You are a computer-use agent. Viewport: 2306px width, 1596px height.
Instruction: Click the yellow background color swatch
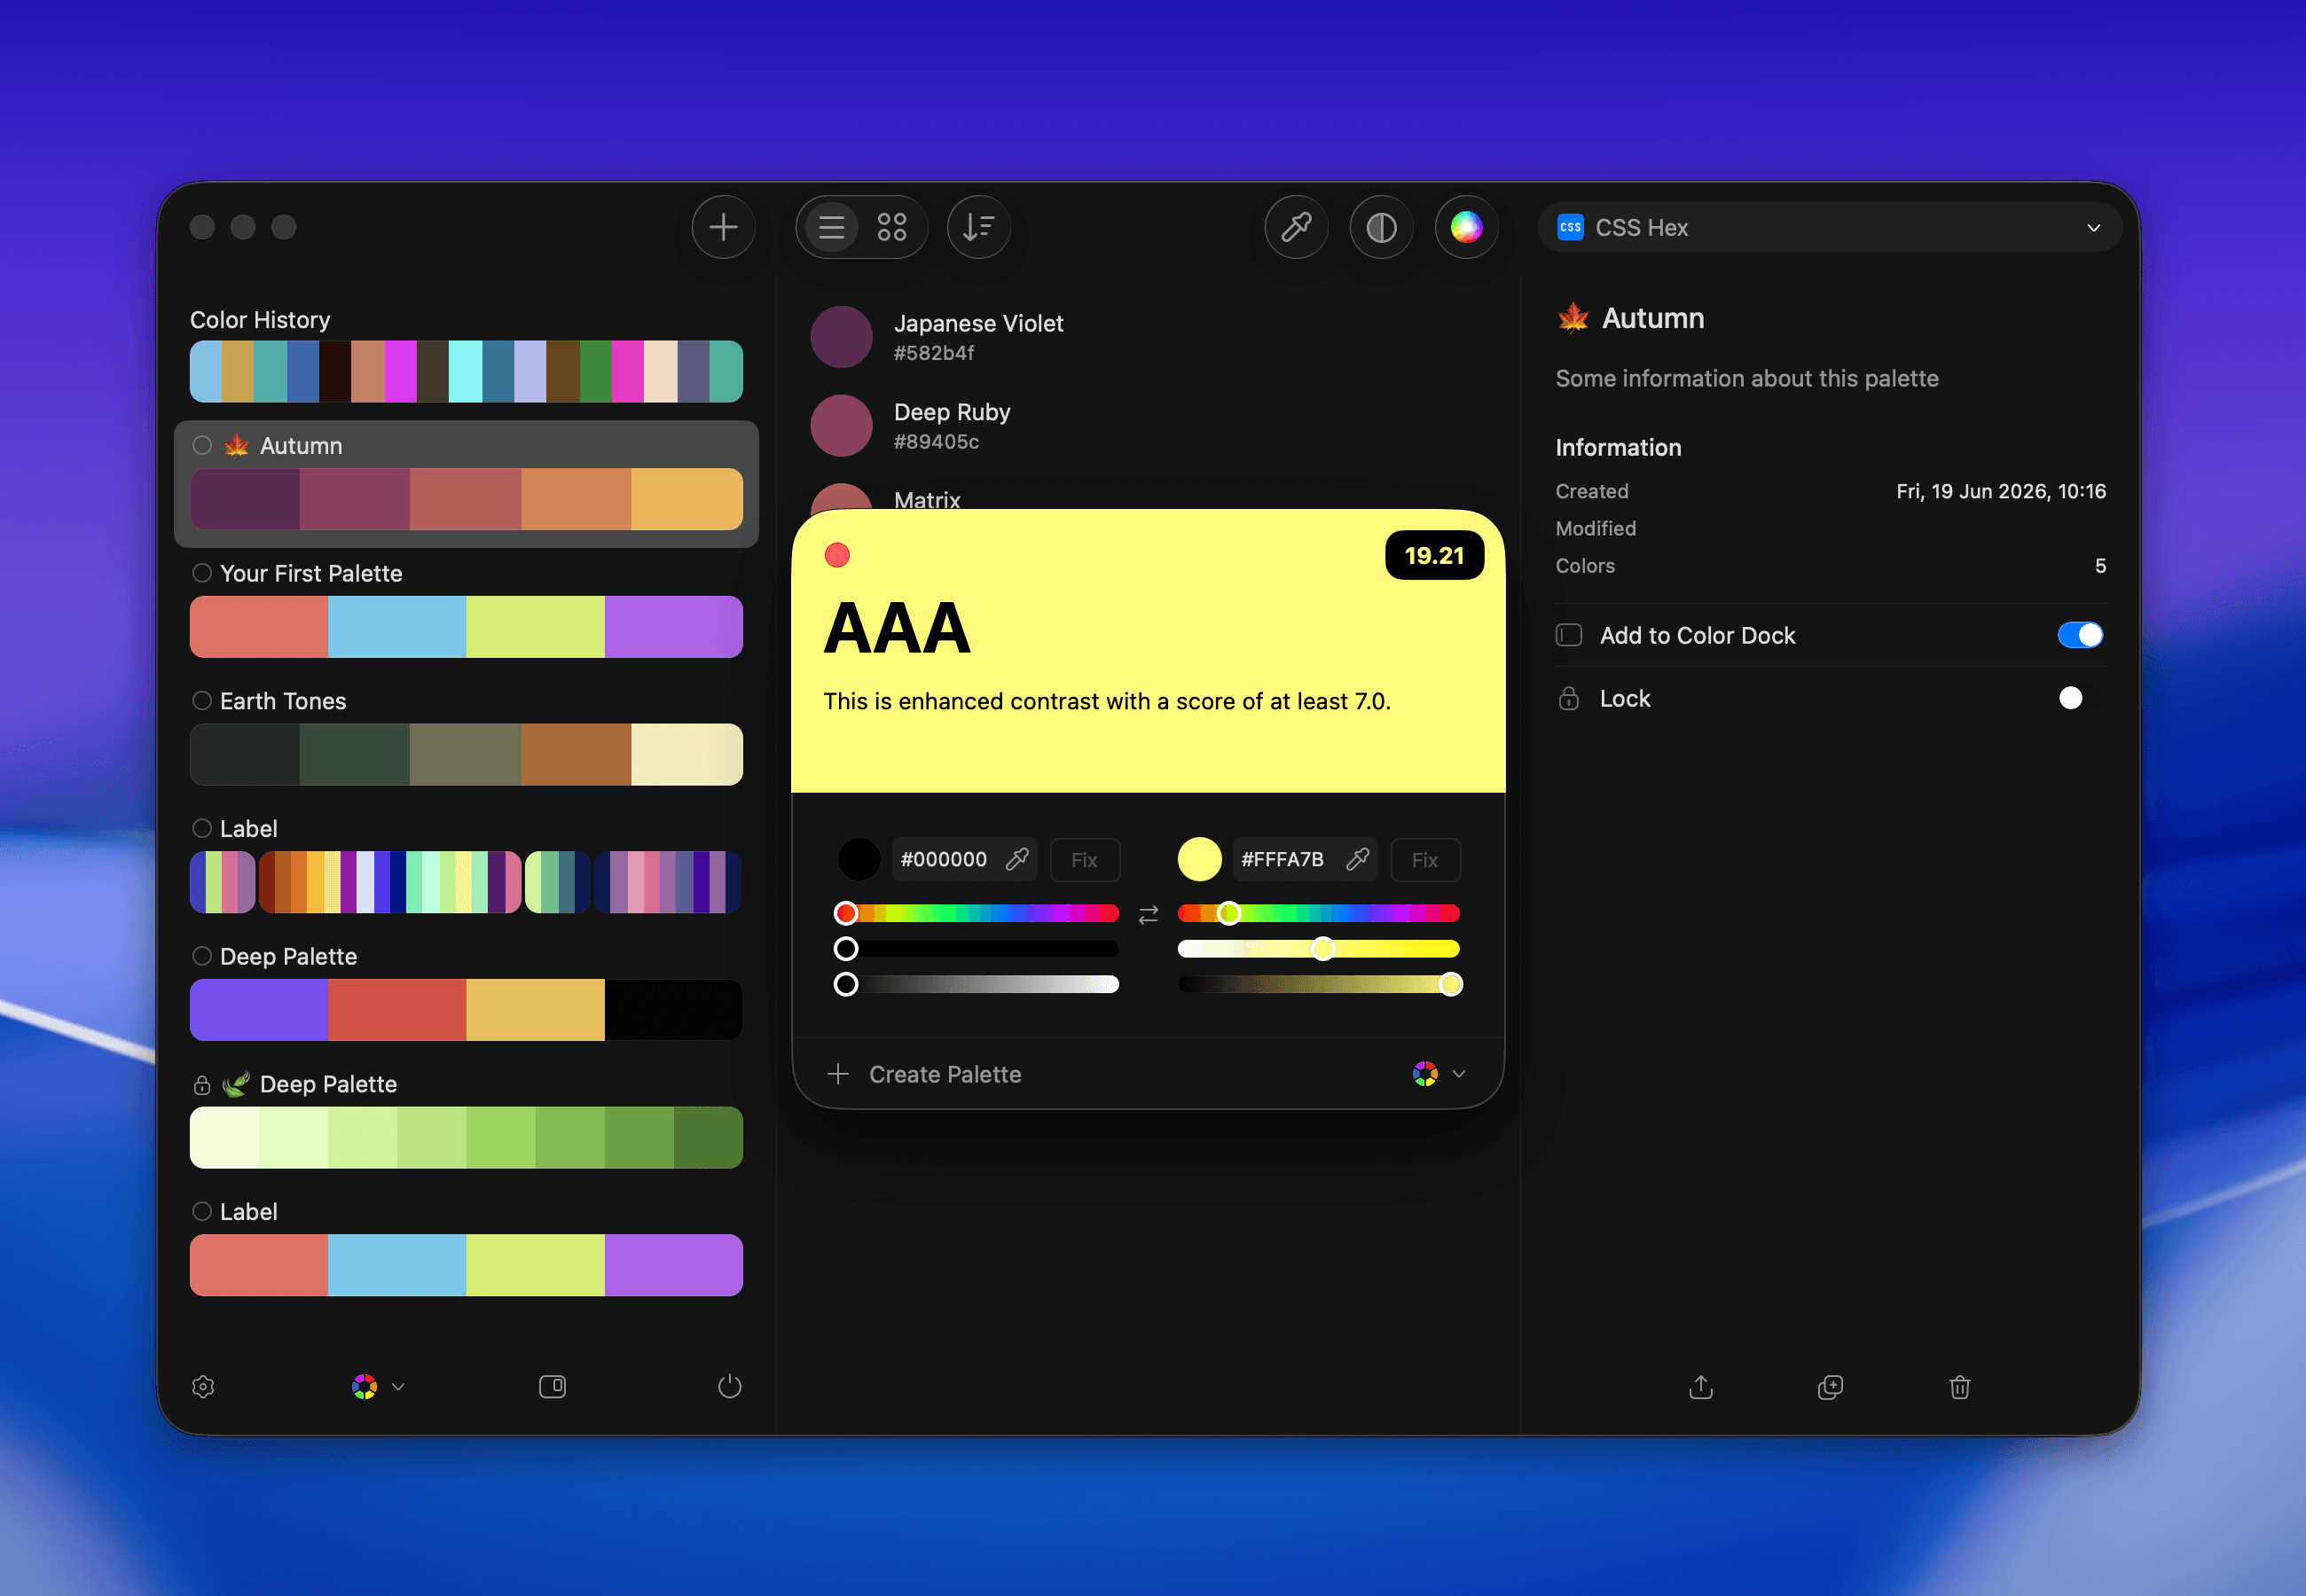coord(1199,859)
